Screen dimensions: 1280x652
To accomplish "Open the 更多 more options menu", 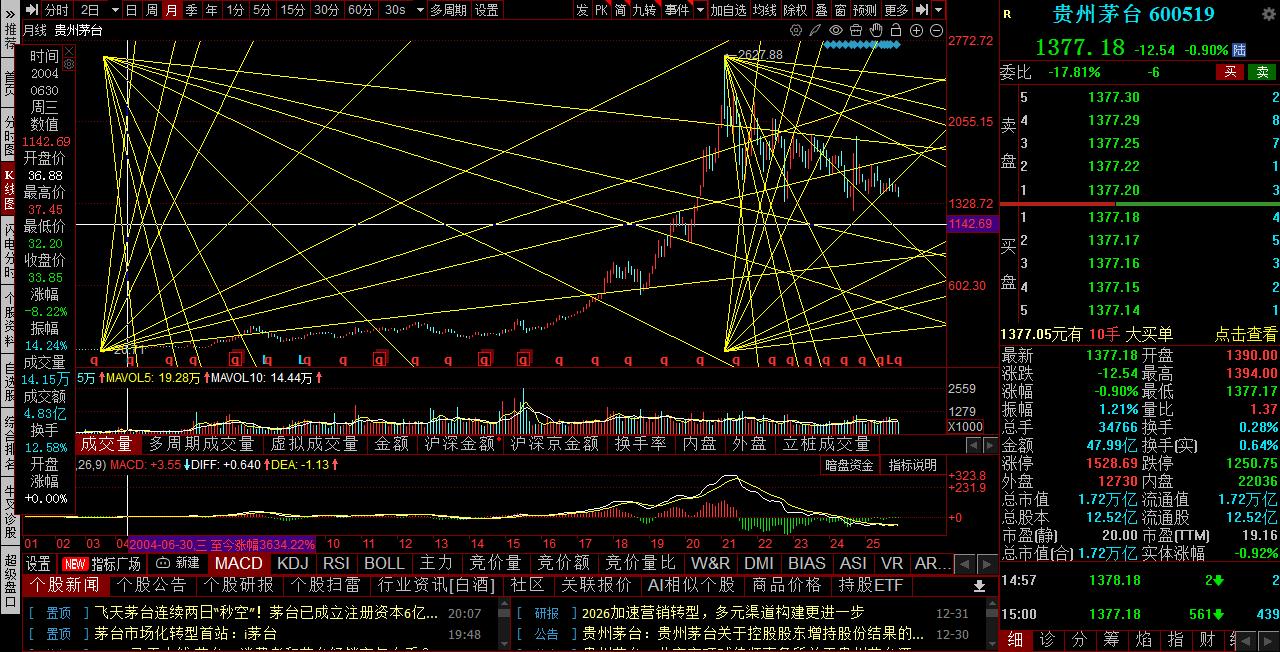I will click(897, 10).
